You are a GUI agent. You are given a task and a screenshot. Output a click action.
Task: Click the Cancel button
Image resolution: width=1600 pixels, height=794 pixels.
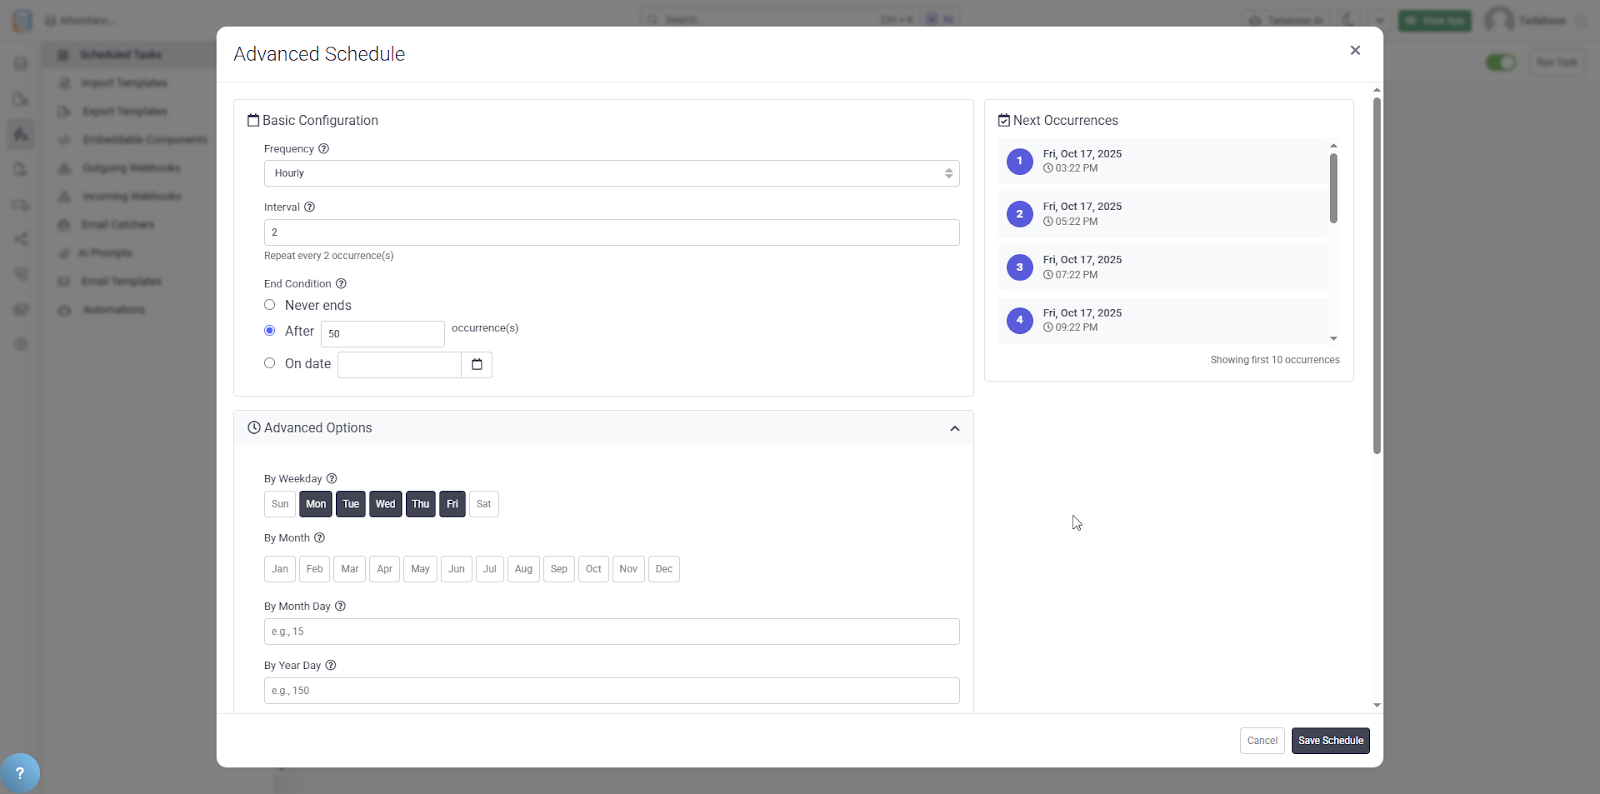[x=1262, y=741]
